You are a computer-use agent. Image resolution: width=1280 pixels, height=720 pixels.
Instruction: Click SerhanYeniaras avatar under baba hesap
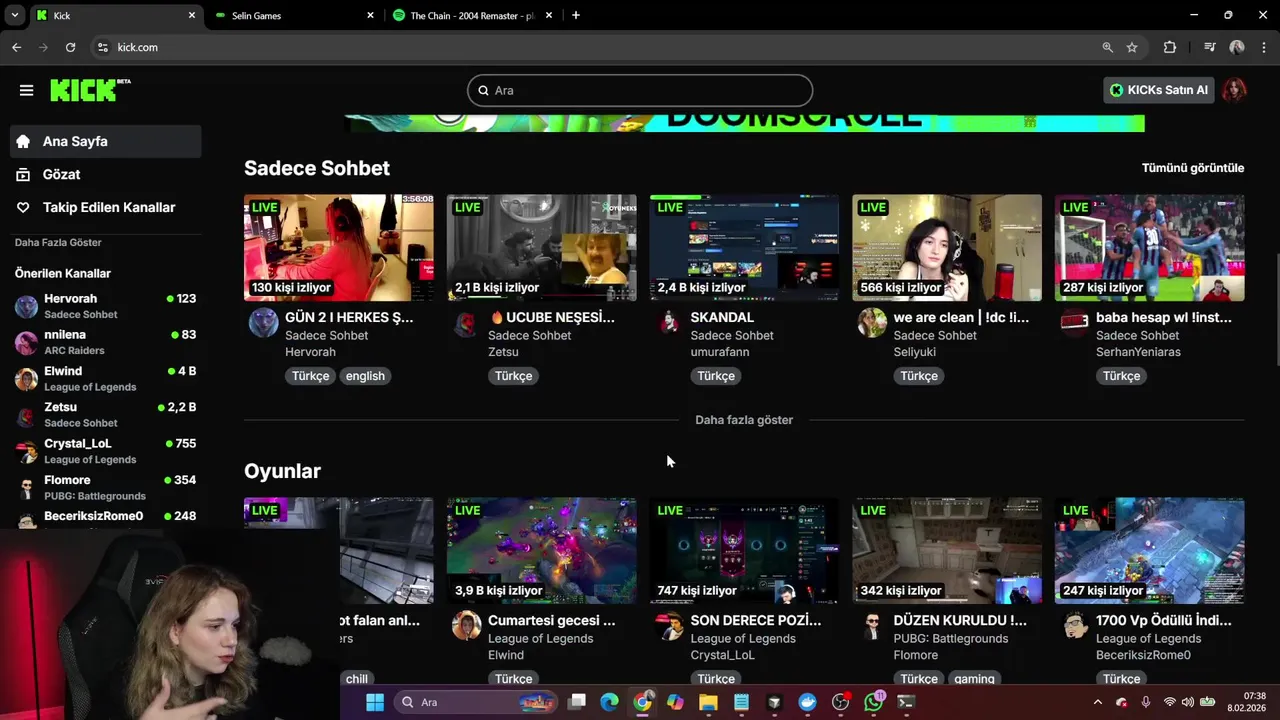click(1074, 322)
